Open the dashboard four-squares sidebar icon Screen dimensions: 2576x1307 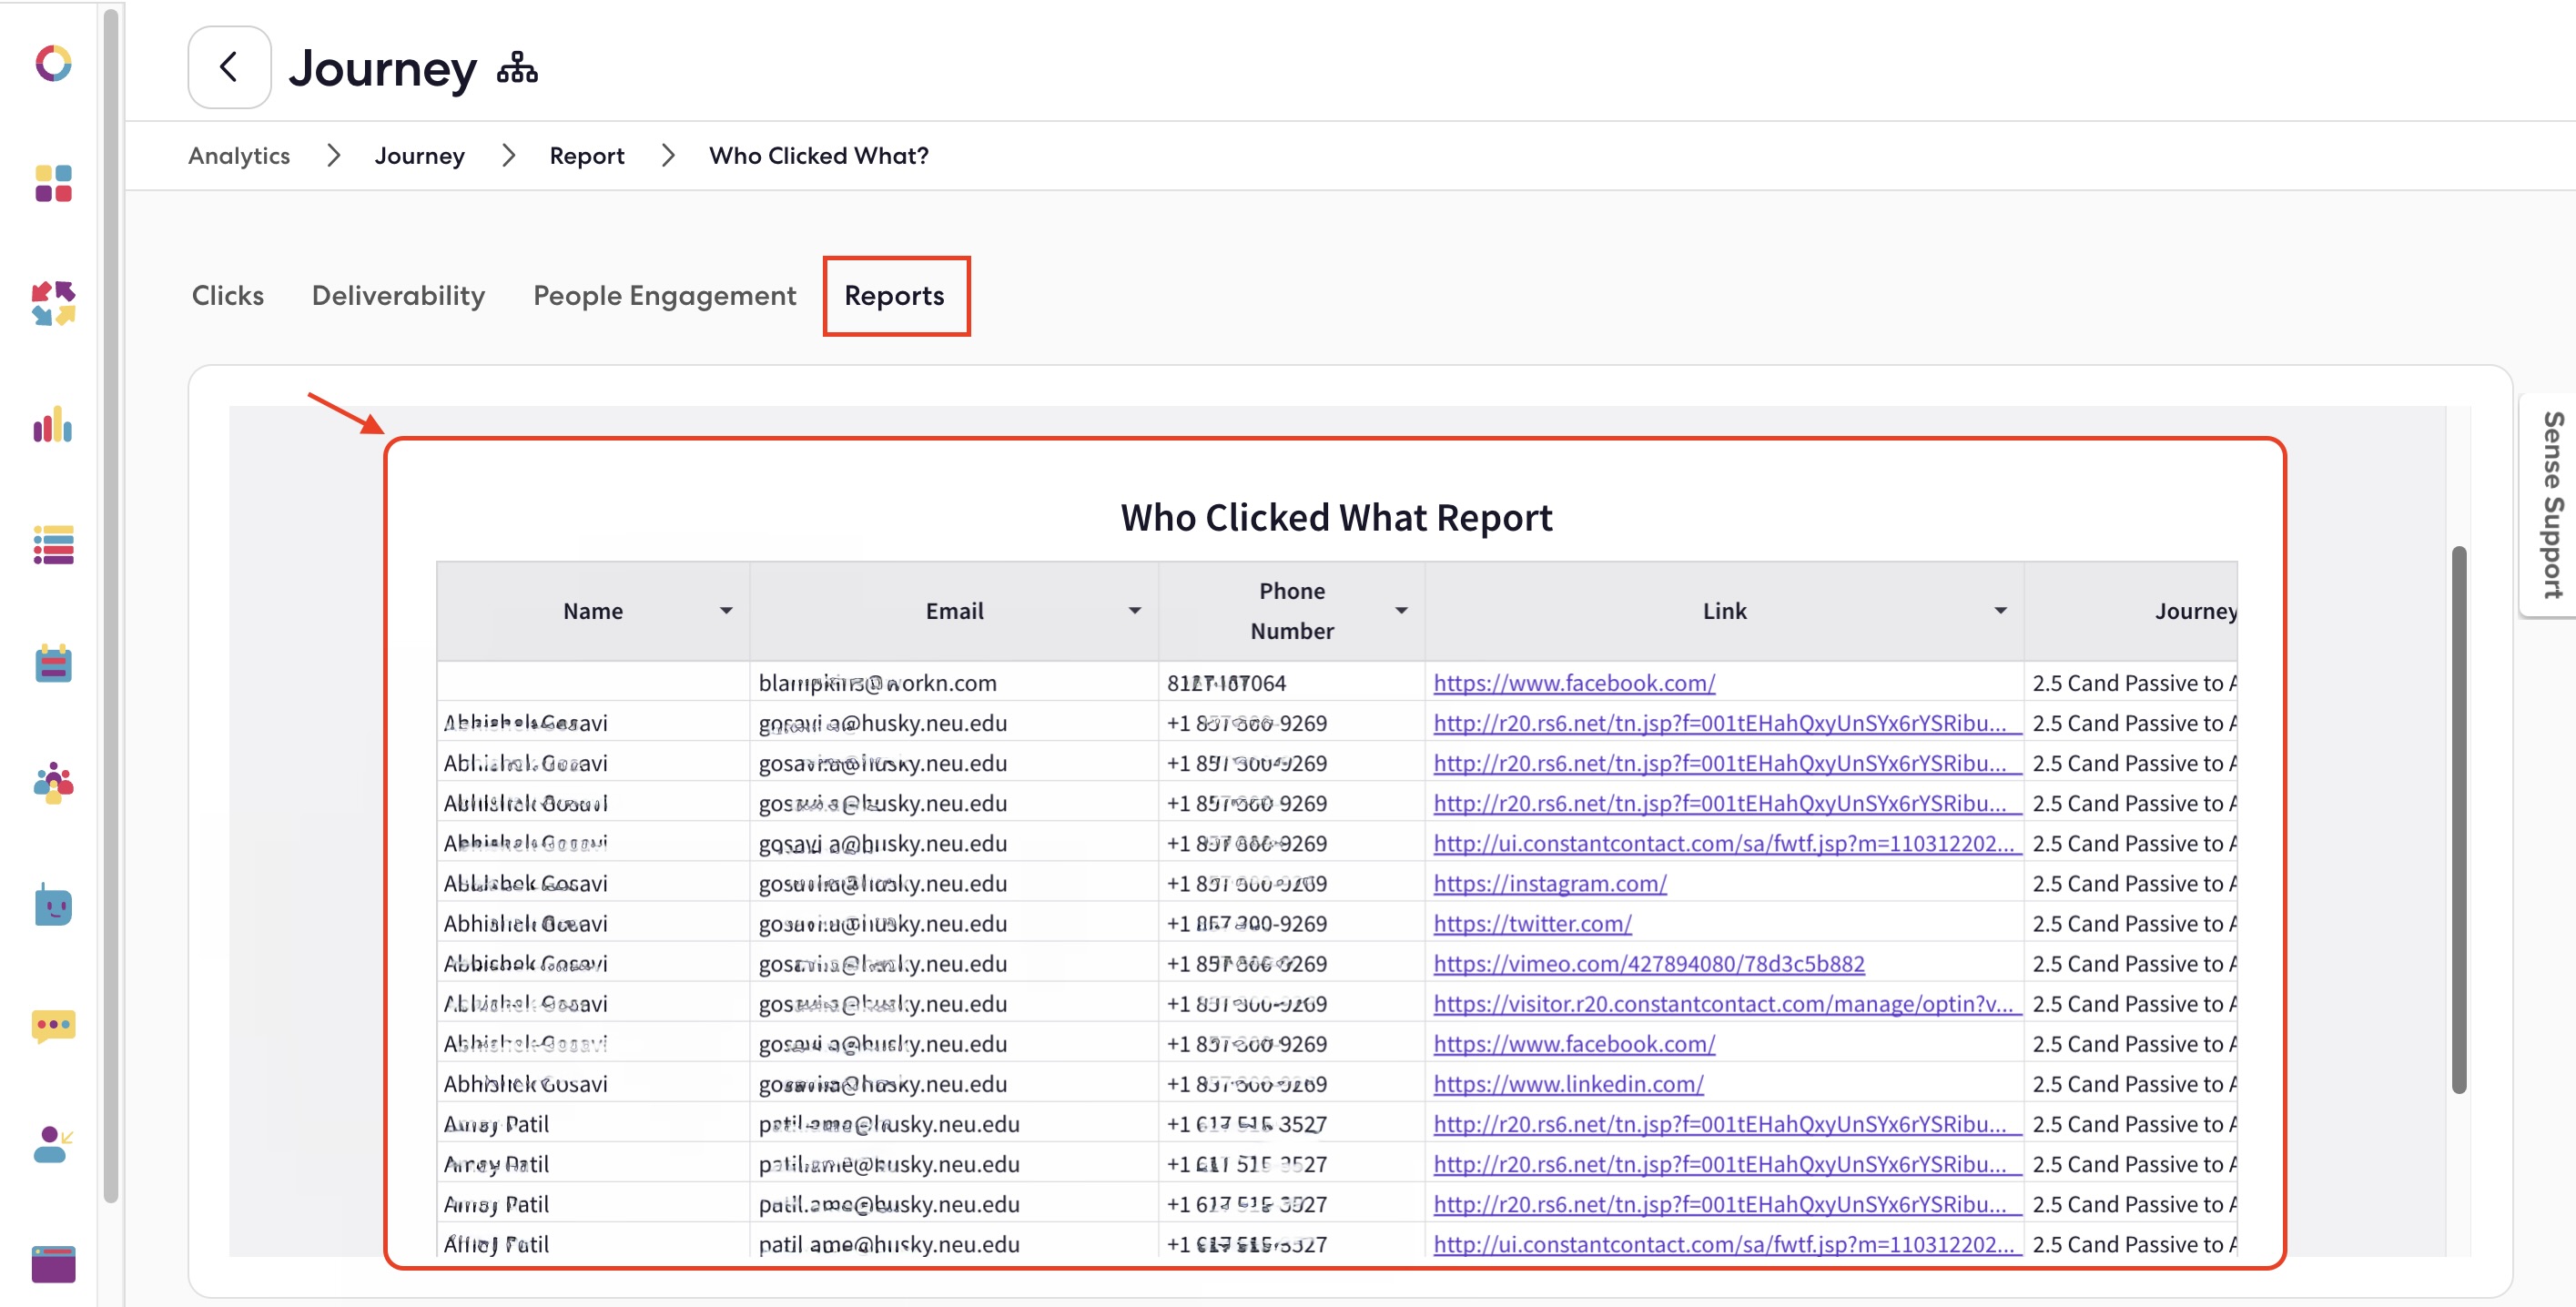click(x=54, y=184)
